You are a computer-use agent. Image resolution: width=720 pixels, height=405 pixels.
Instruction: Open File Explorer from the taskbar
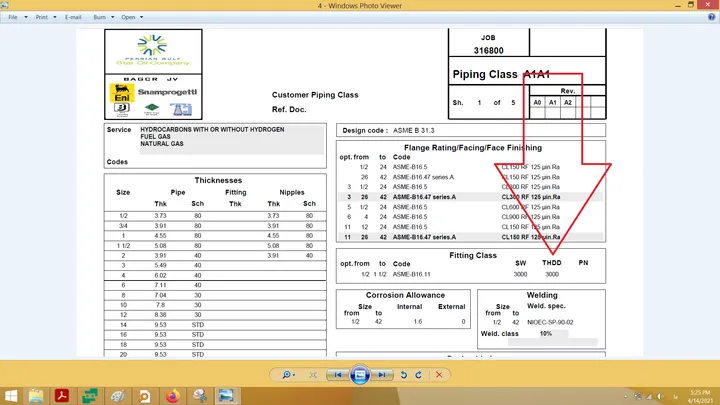[x=36, y=396]
